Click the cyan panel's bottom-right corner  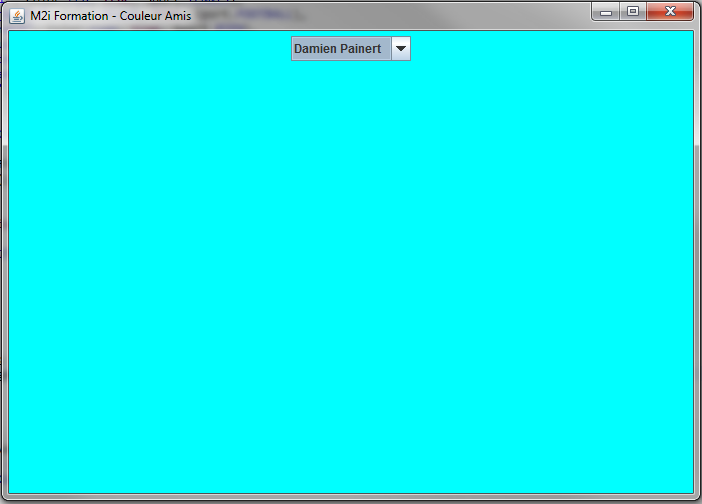688,488
